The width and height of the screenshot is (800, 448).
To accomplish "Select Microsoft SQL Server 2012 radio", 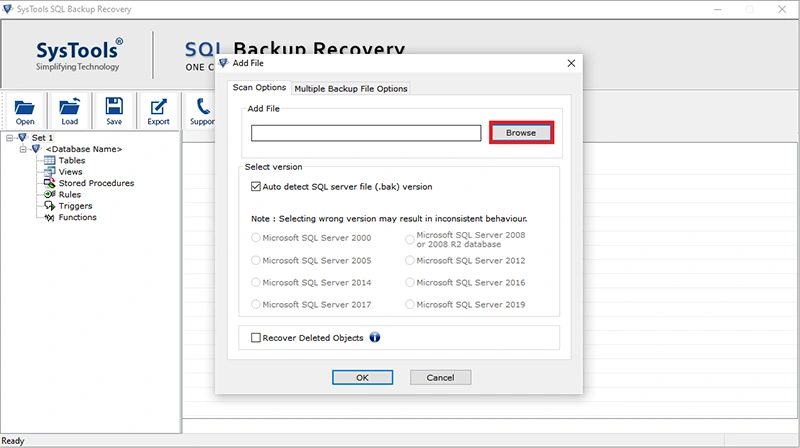I will click(409, 260).
